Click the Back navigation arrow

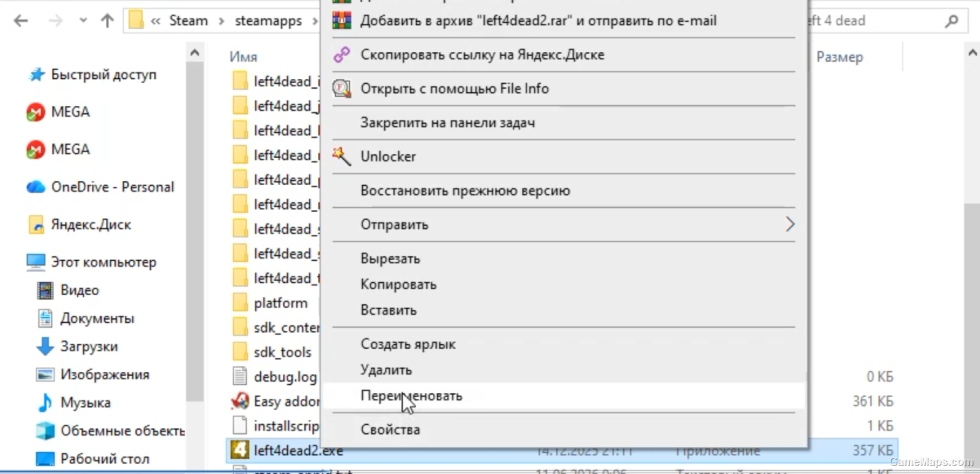pyautogui.click(x=21, y=21)
